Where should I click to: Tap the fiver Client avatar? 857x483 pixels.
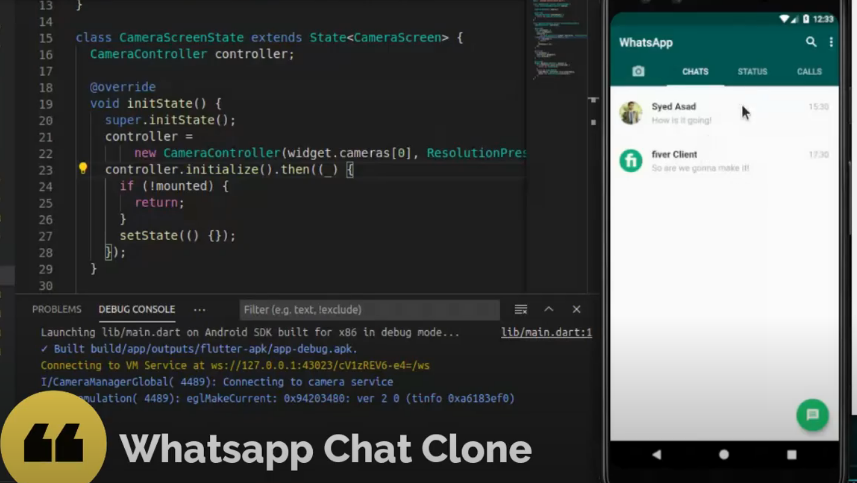pyautogui.click(x=631, y=161)
